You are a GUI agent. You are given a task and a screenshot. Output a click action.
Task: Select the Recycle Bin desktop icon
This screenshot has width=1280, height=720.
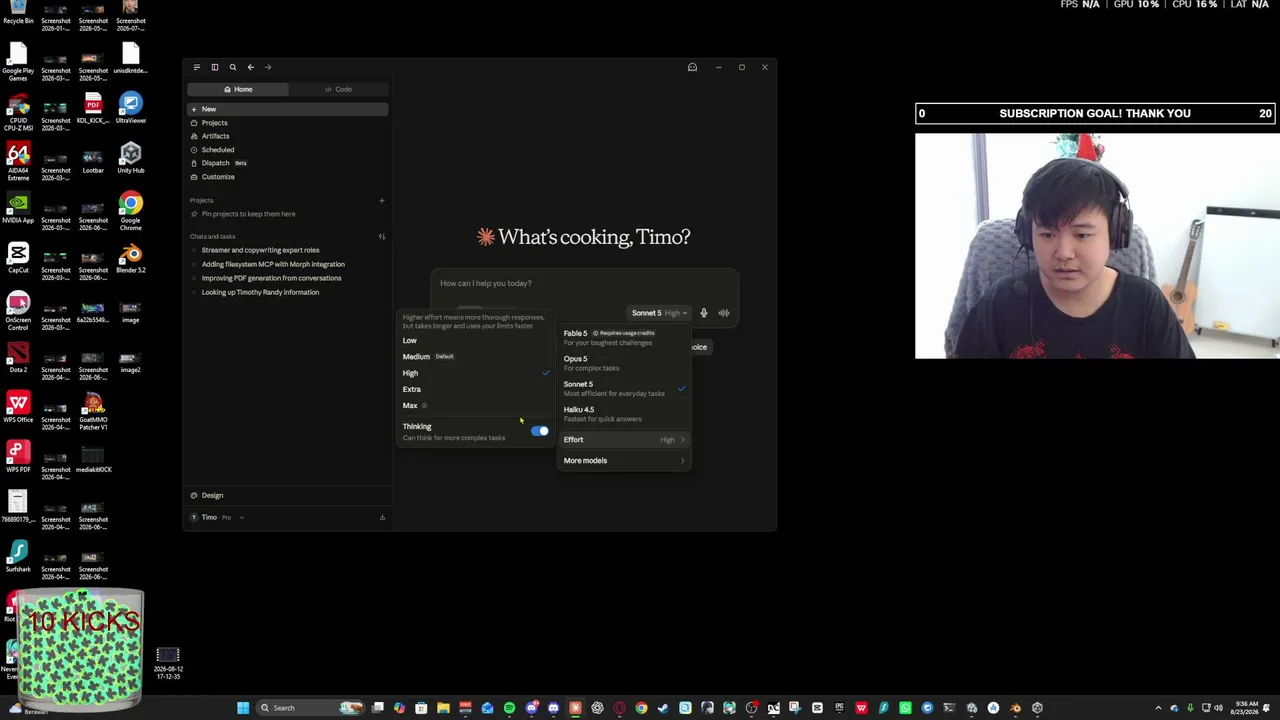(x=18, y=12)
